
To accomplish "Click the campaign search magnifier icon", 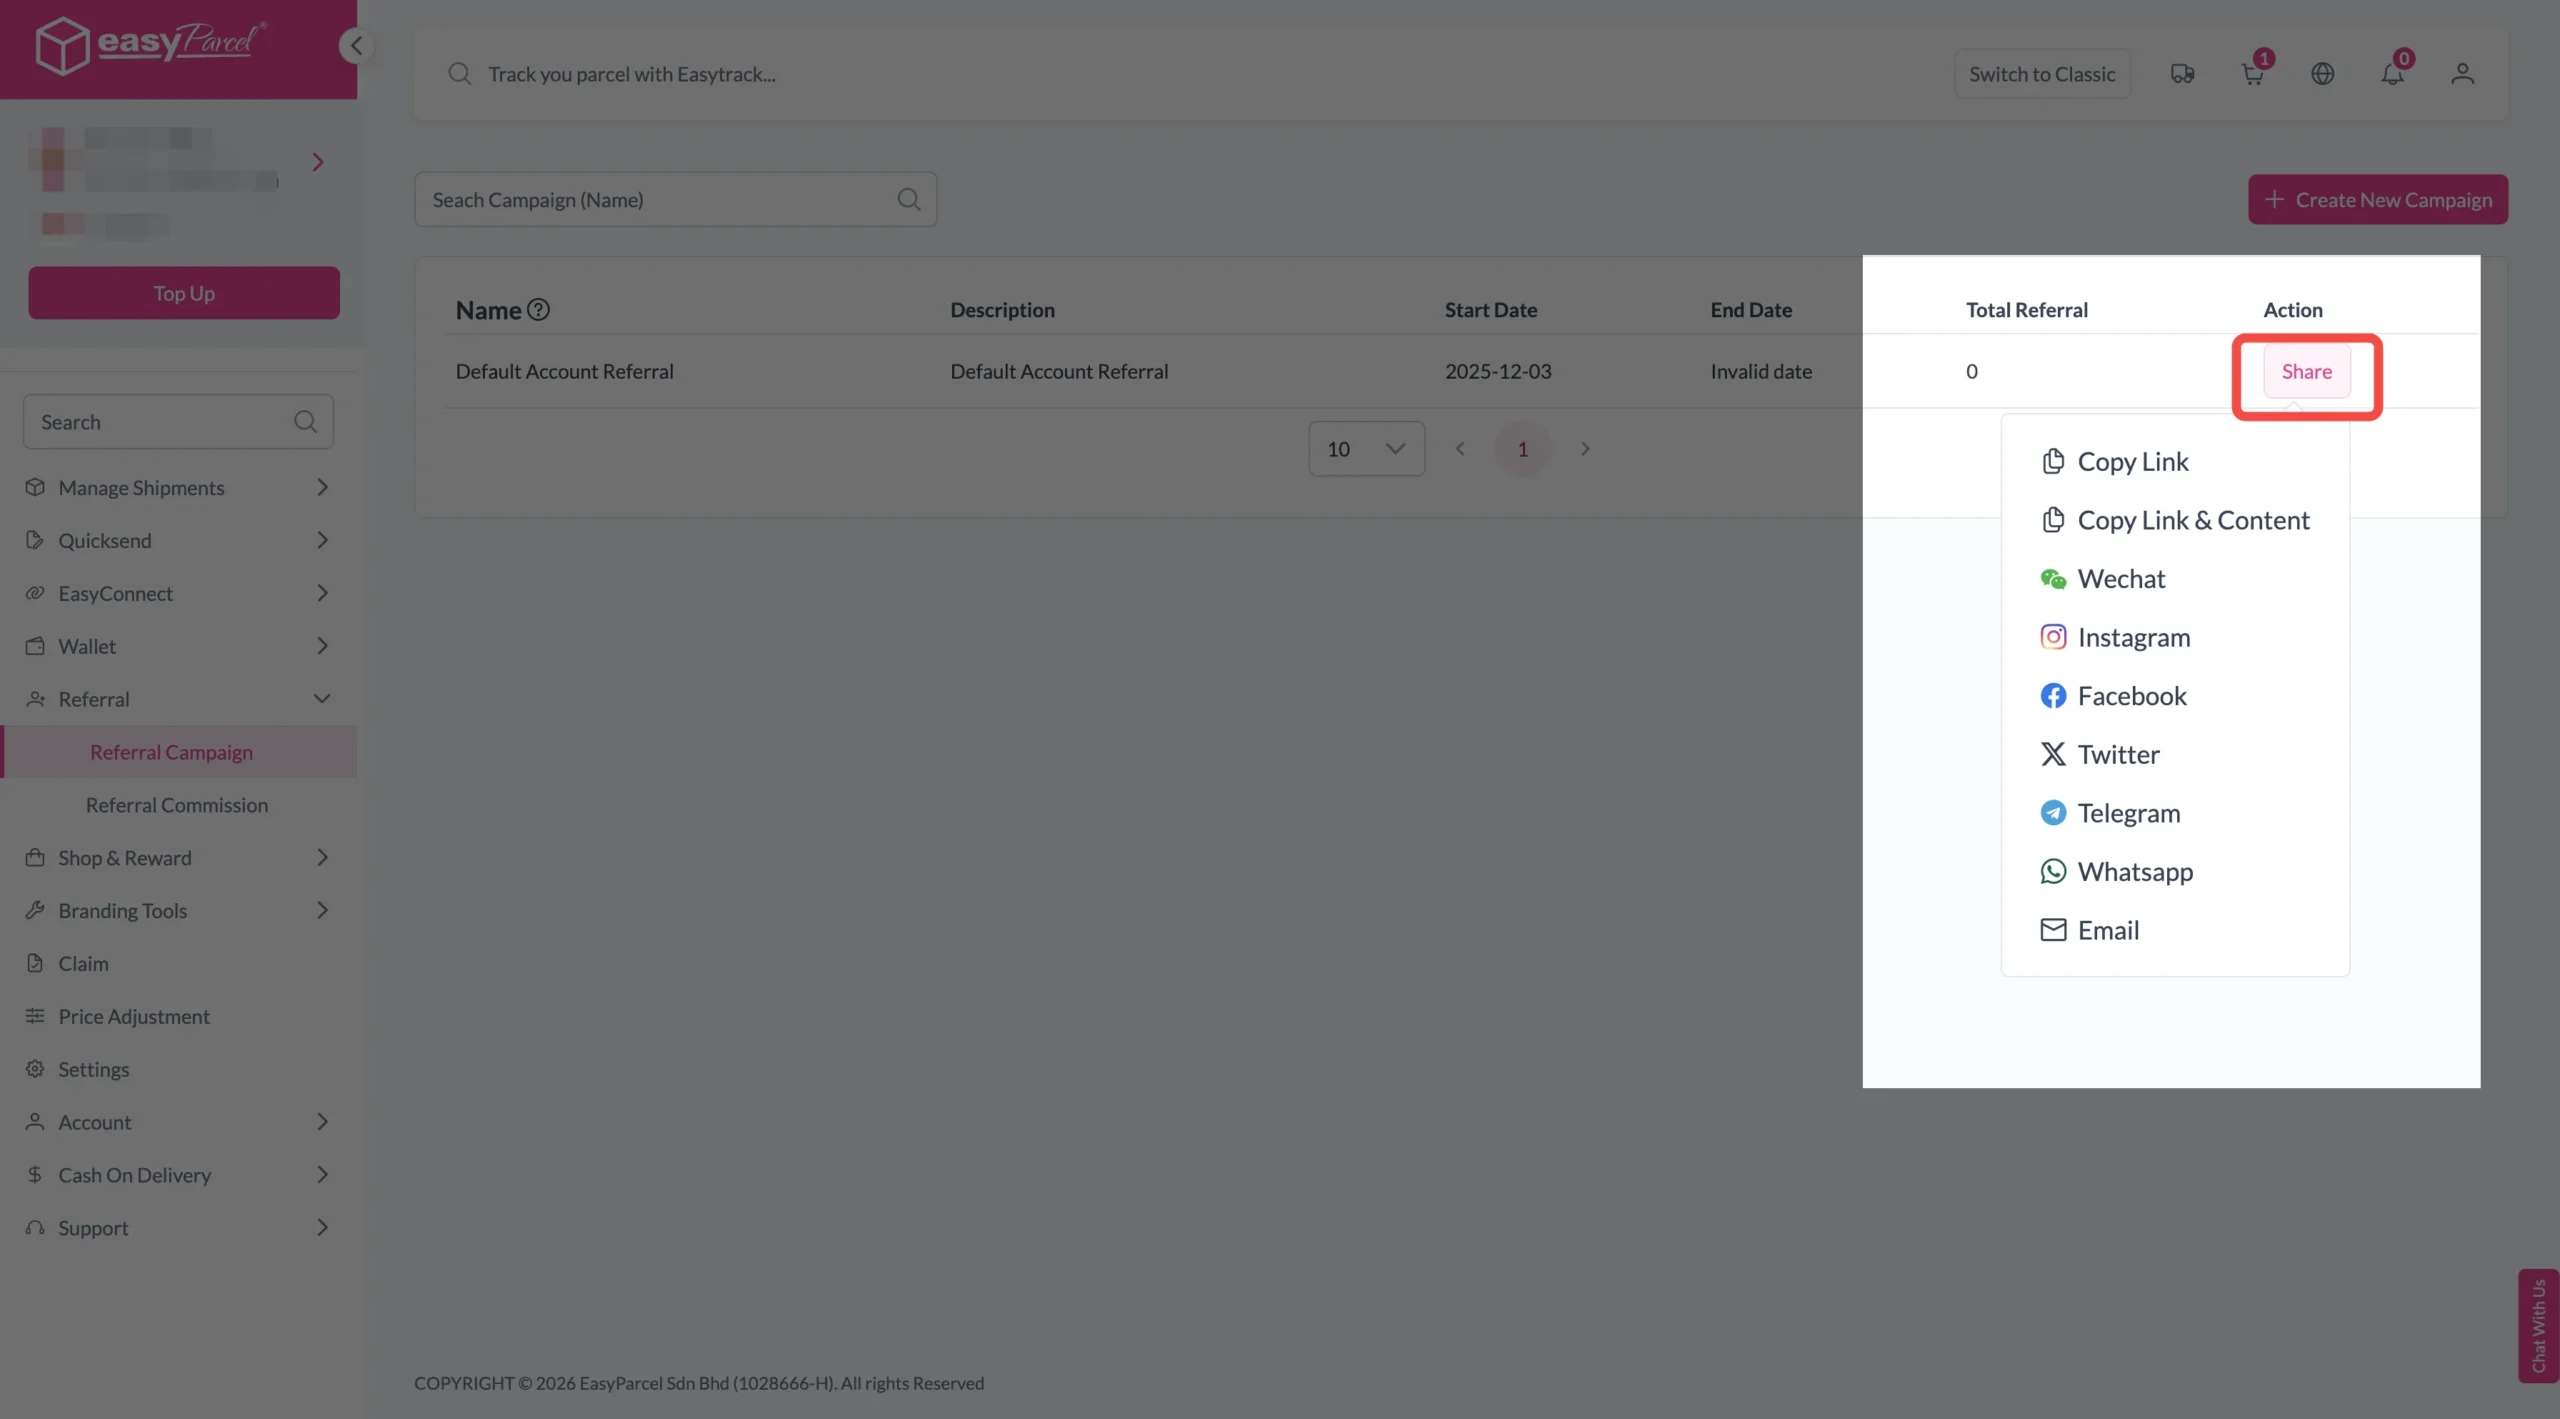I will click(908, 199).
